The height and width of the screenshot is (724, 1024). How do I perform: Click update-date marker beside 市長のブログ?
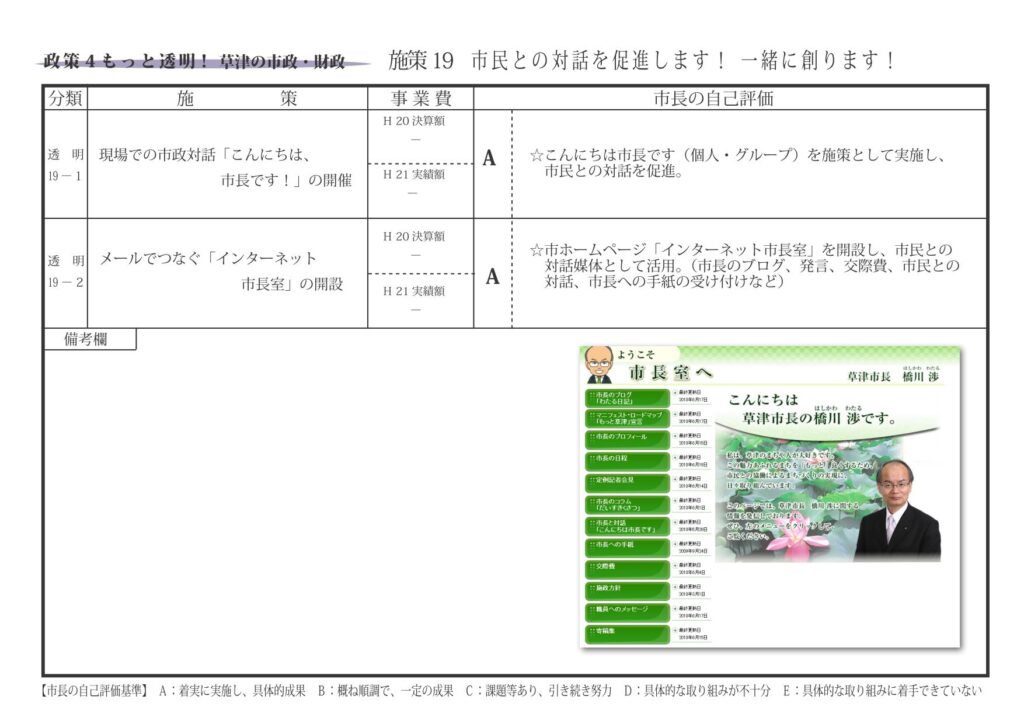click(693, 396)
